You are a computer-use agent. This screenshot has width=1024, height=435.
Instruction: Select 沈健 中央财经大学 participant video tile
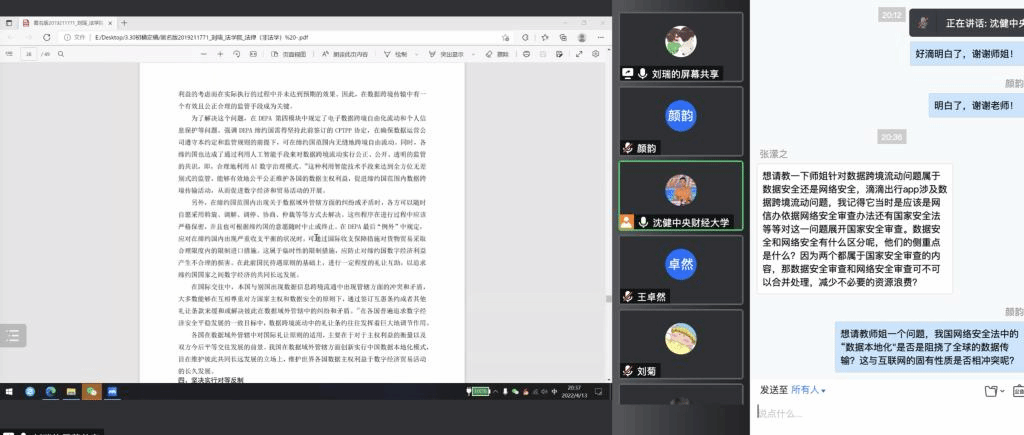click(x=680, y=196)
